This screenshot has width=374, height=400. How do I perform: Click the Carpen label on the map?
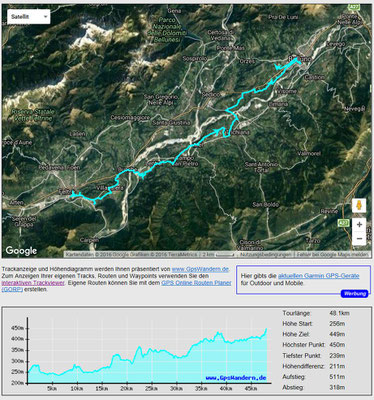(x=89, y=240)
